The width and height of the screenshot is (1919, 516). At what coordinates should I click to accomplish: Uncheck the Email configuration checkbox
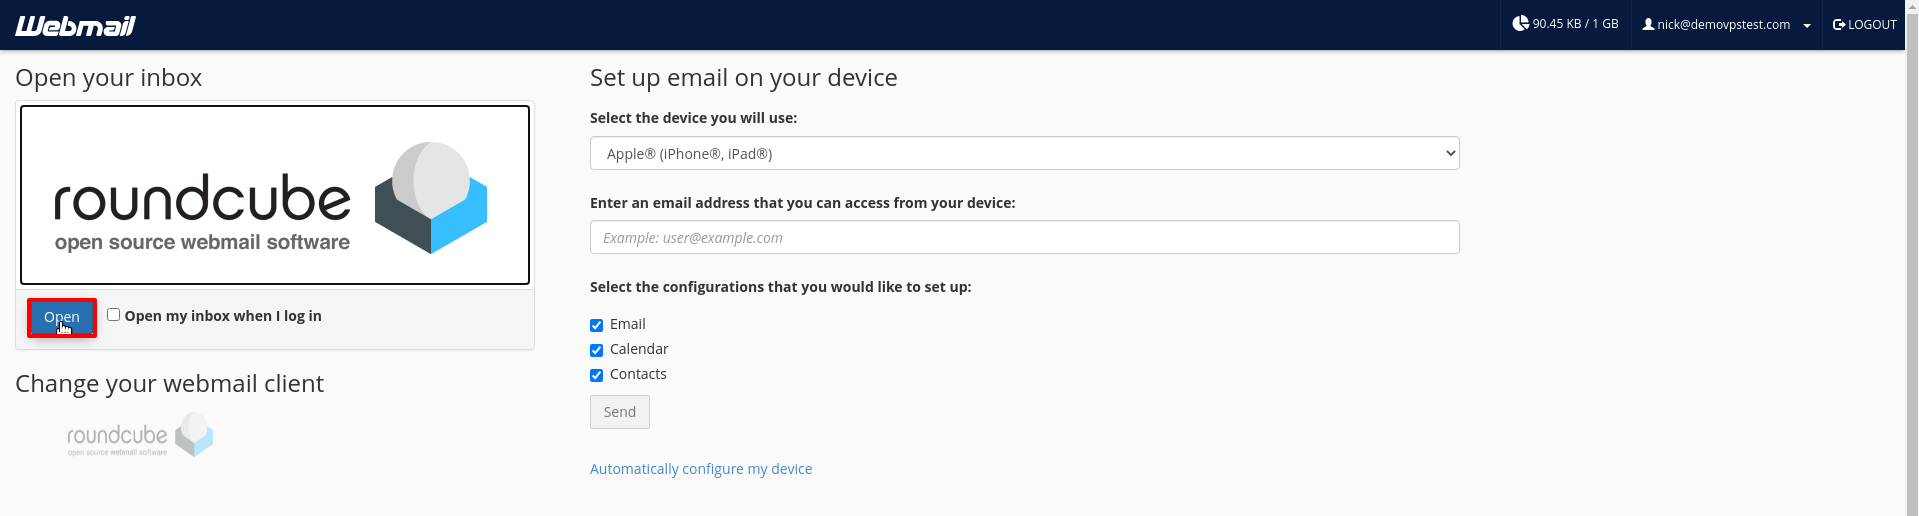596,325
